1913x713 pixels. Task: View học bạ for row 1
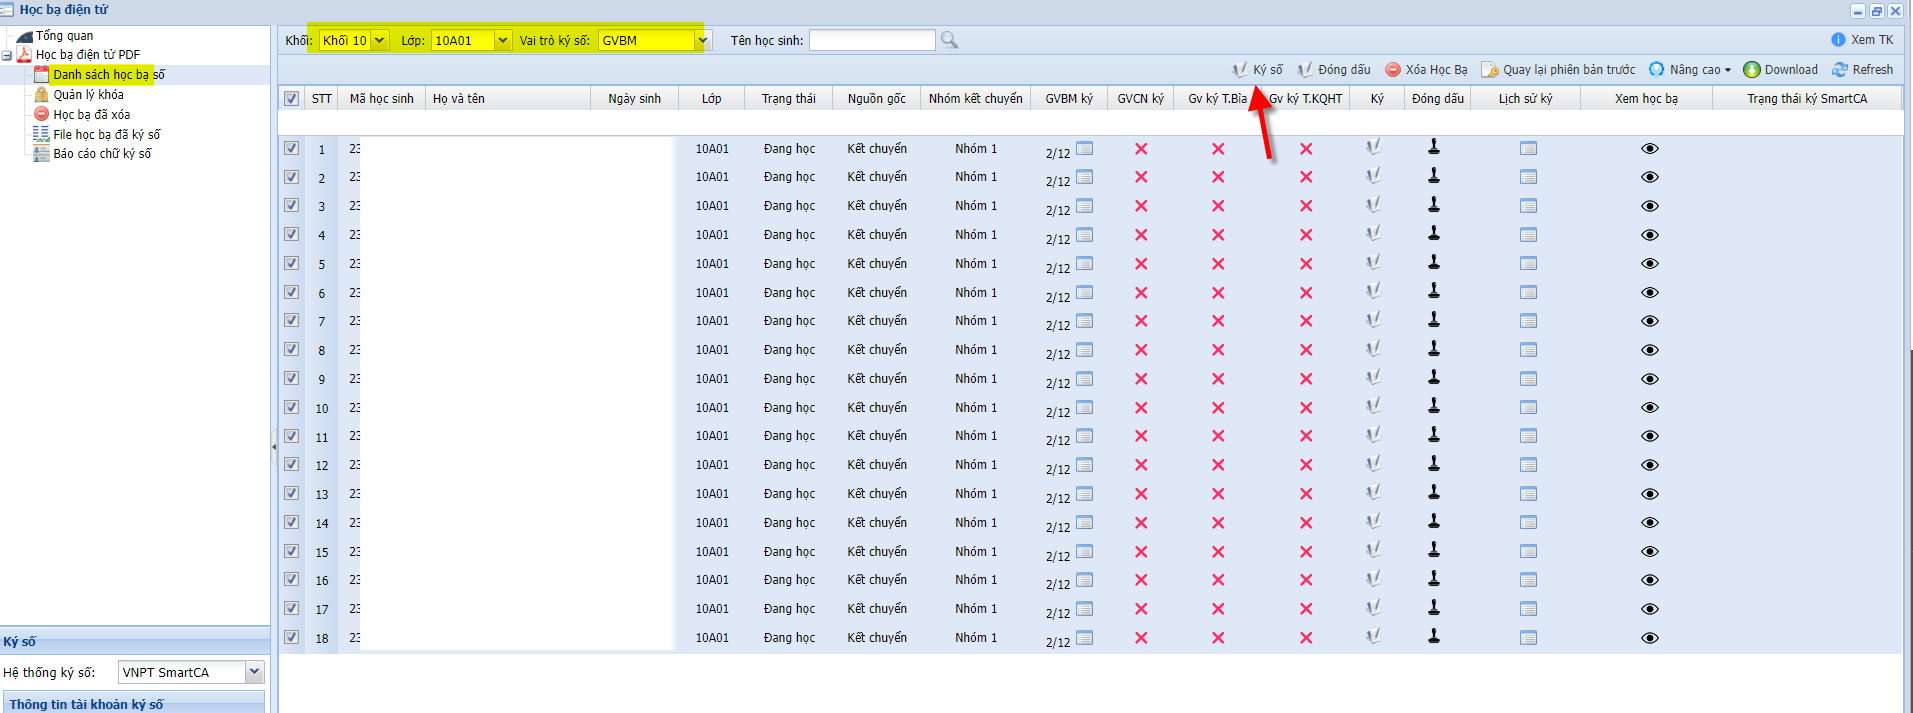pos(1650,149)
